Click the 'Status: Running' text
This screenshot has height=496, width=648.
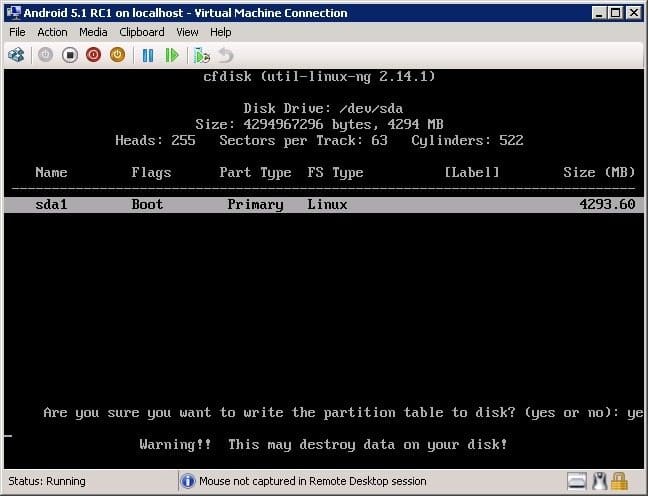coord(47,481)
